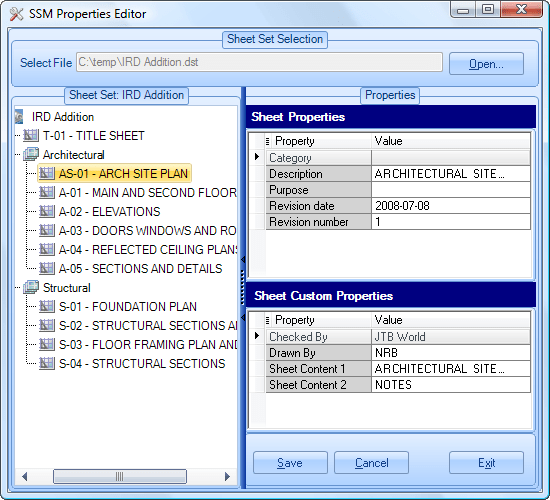
Task: Click the Structural subset folder icon
Action: [31, 287]
